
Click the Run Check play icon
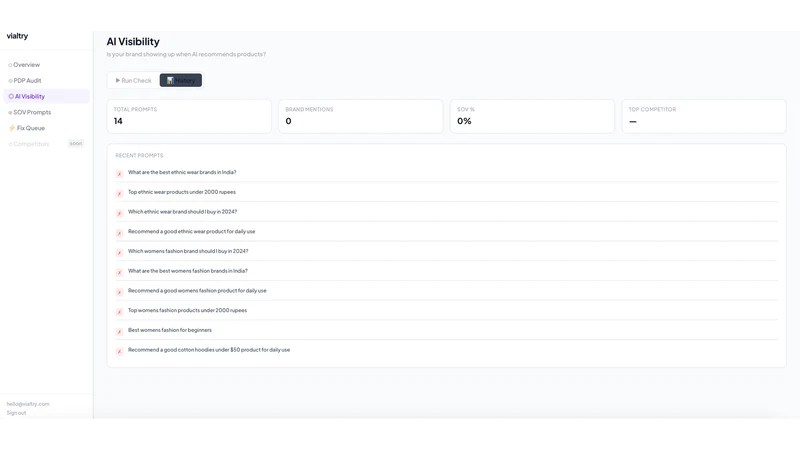[x=118, y=81]
